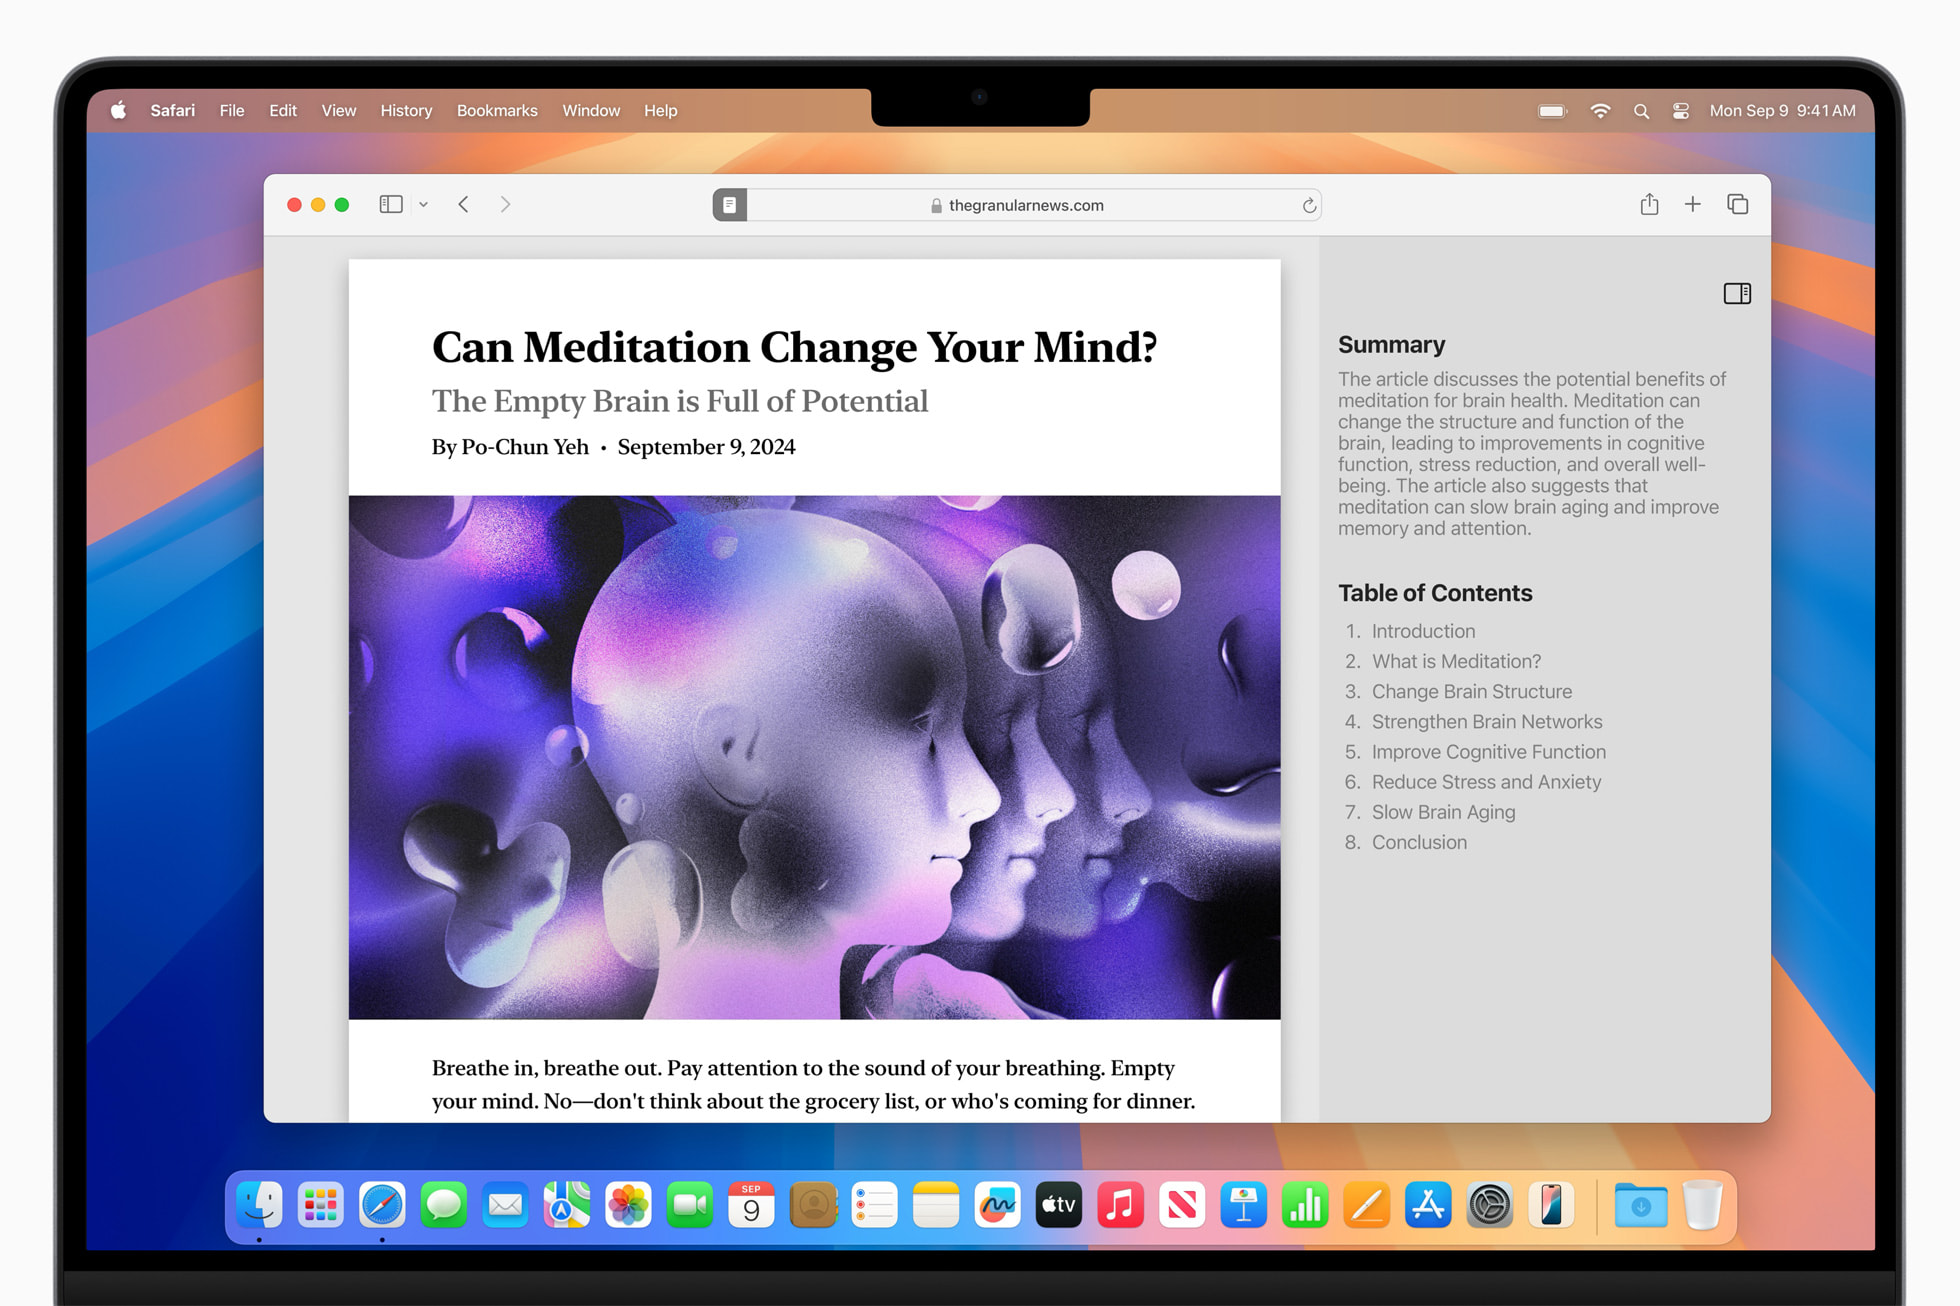1960x1306 pixels.
Task: Open Keynote in the Dock
Action: 1243,1205
